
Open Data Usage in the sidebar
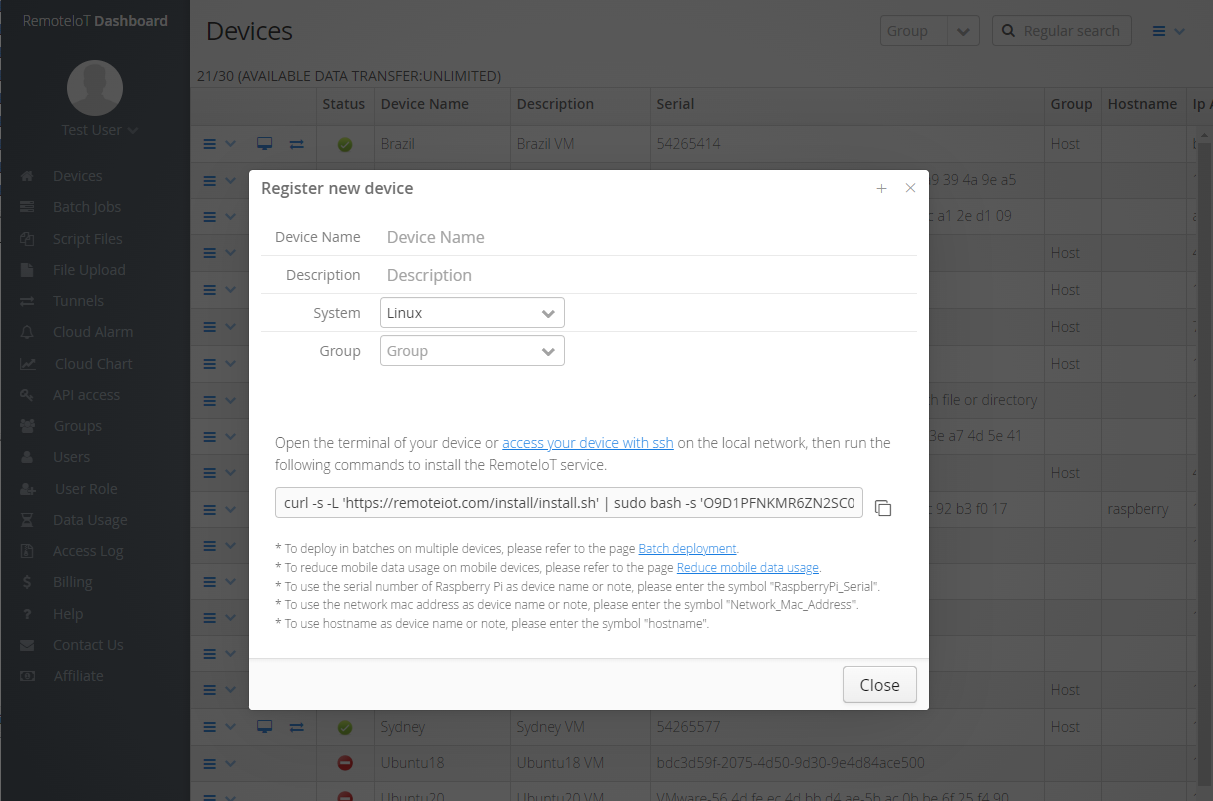tap(90, 520)
